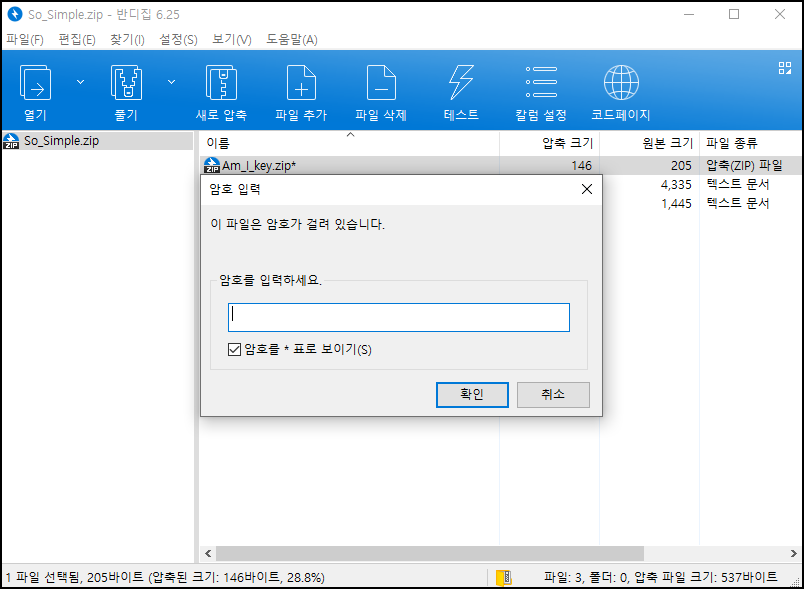Select the Am_I_key.zip* file row

[x=502, y=165]
